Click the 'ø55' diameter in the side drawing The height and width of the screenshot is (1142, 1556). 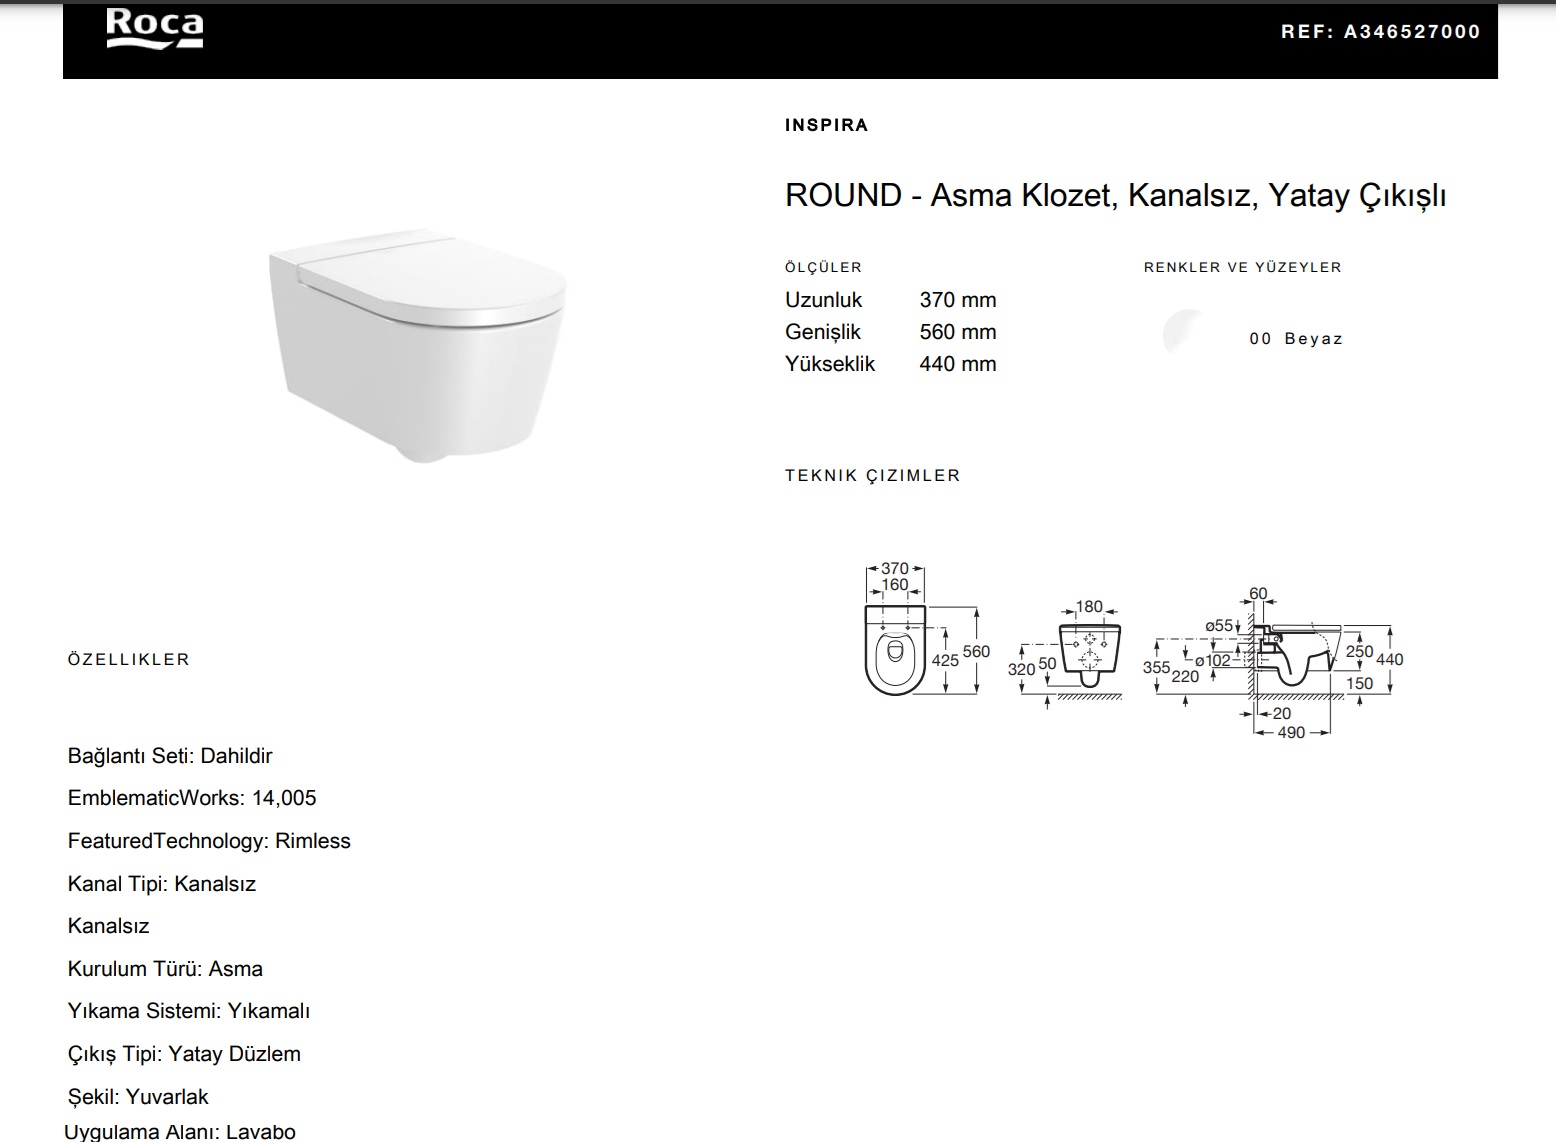[1219, 626]
